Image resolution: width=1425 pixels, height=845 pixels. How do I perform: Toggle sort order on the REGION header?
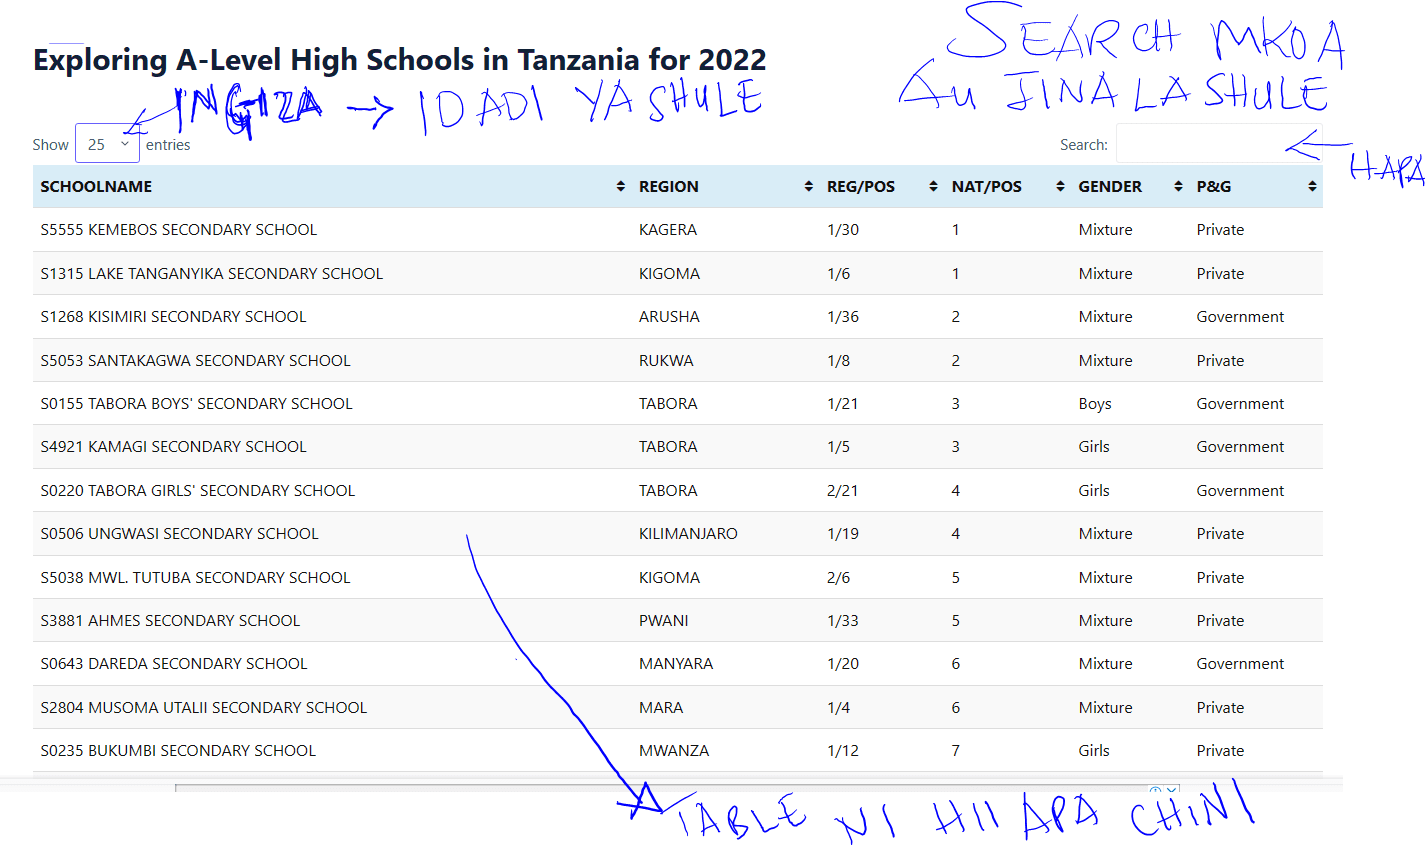[x=669, y=186]
